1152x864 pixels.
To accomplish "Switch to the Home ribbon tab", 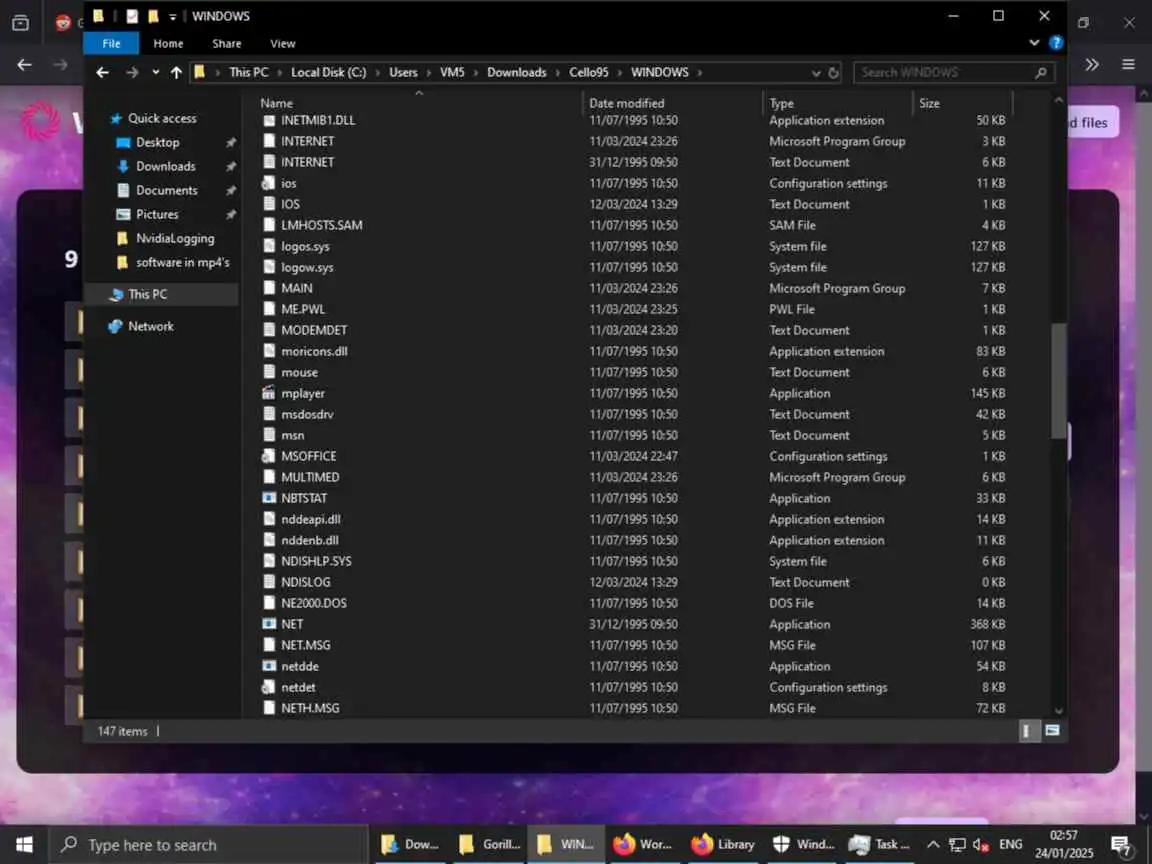I will (x=168, y=43).
